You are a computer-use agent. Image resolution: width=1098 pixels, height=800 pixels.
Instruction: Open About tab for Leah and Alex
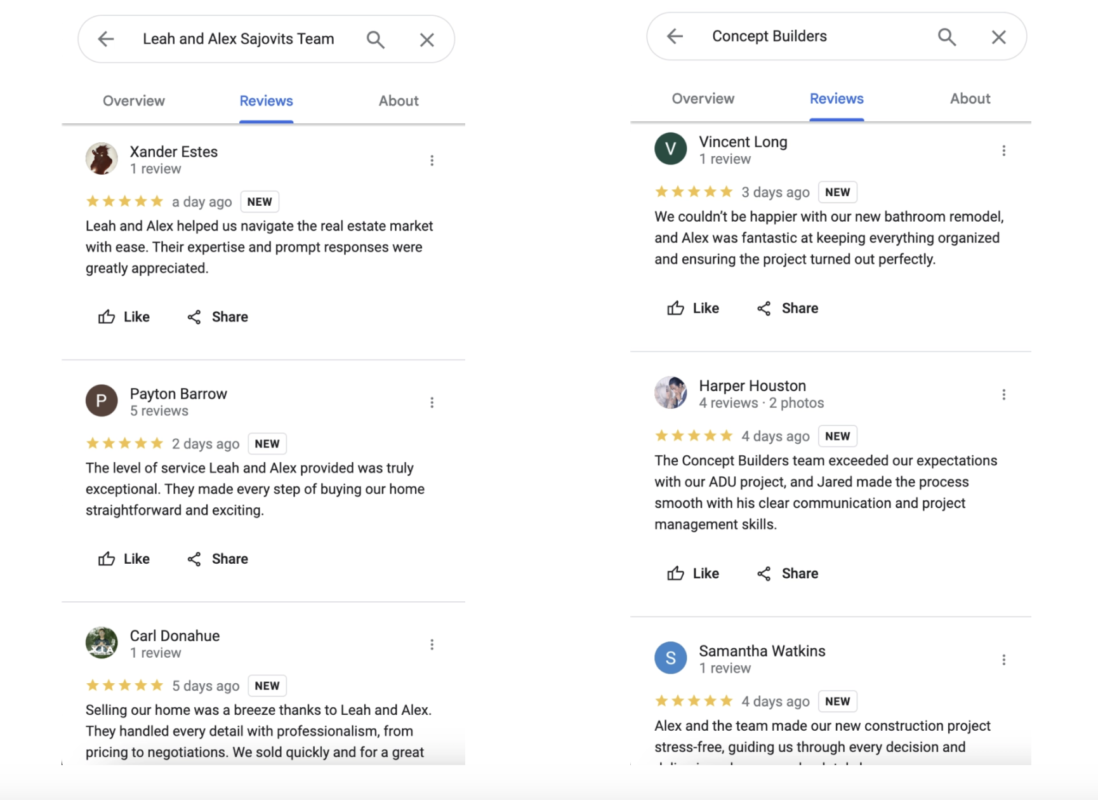coord(398,101)
